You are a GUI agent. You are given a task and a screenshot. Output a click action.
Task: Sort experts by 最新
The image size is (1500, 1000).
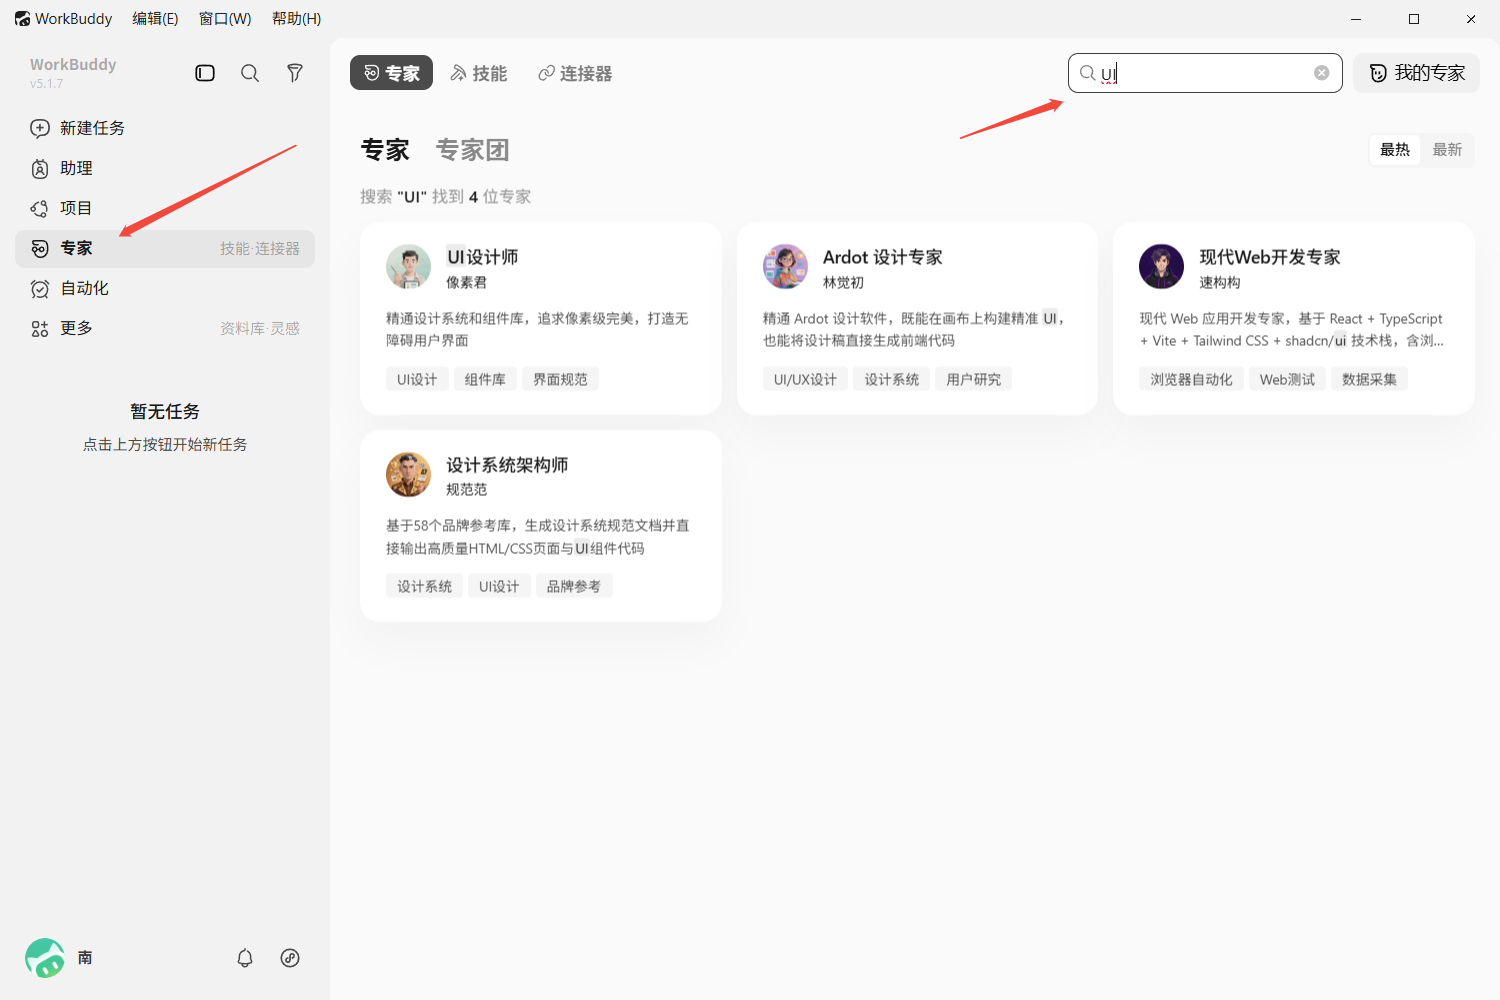1447,150
